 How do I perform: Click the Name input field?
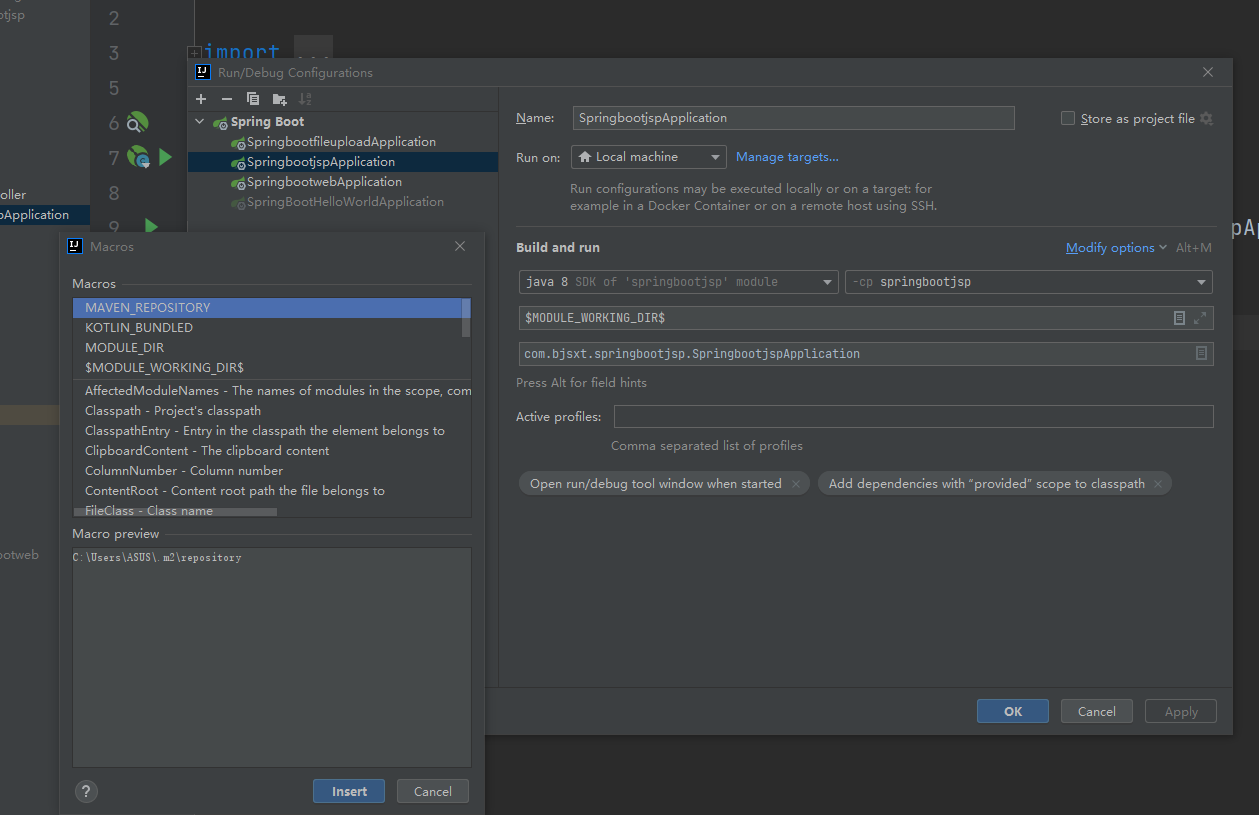[x=794, y=118]
